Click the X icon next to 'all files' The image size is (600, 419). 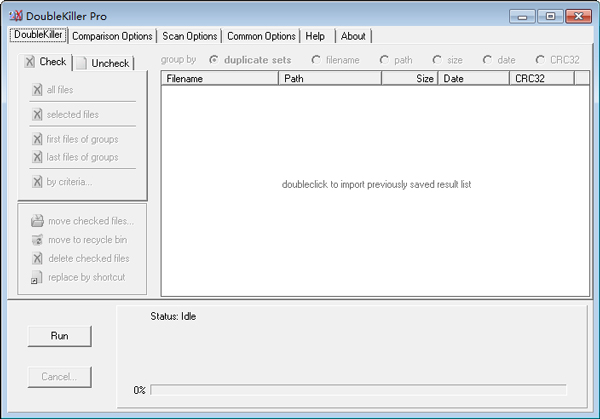(x=37, y=90)
